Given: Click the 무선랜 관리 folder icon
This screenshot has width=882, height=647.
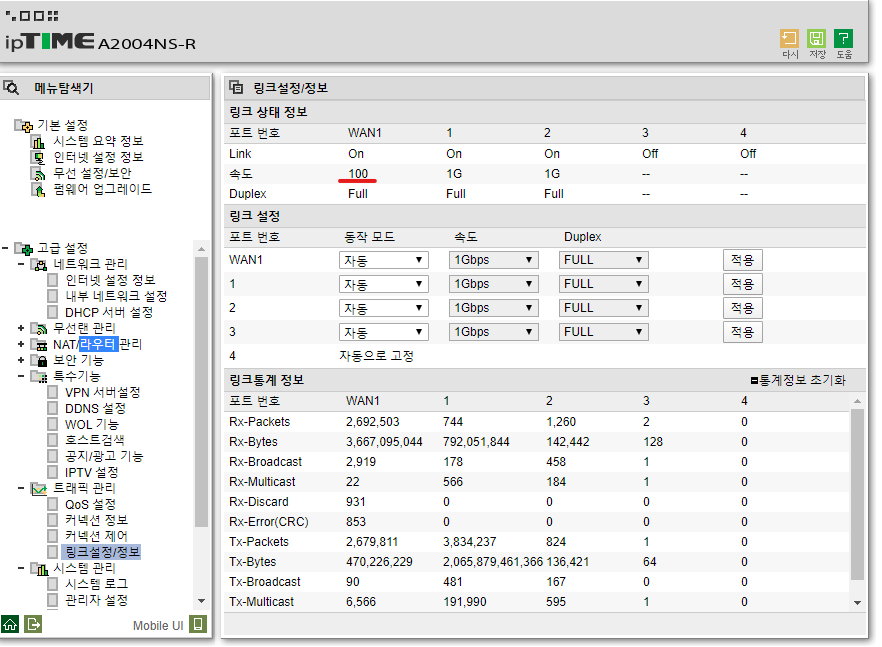Looking at the screenshot, I should click(39, 328).
